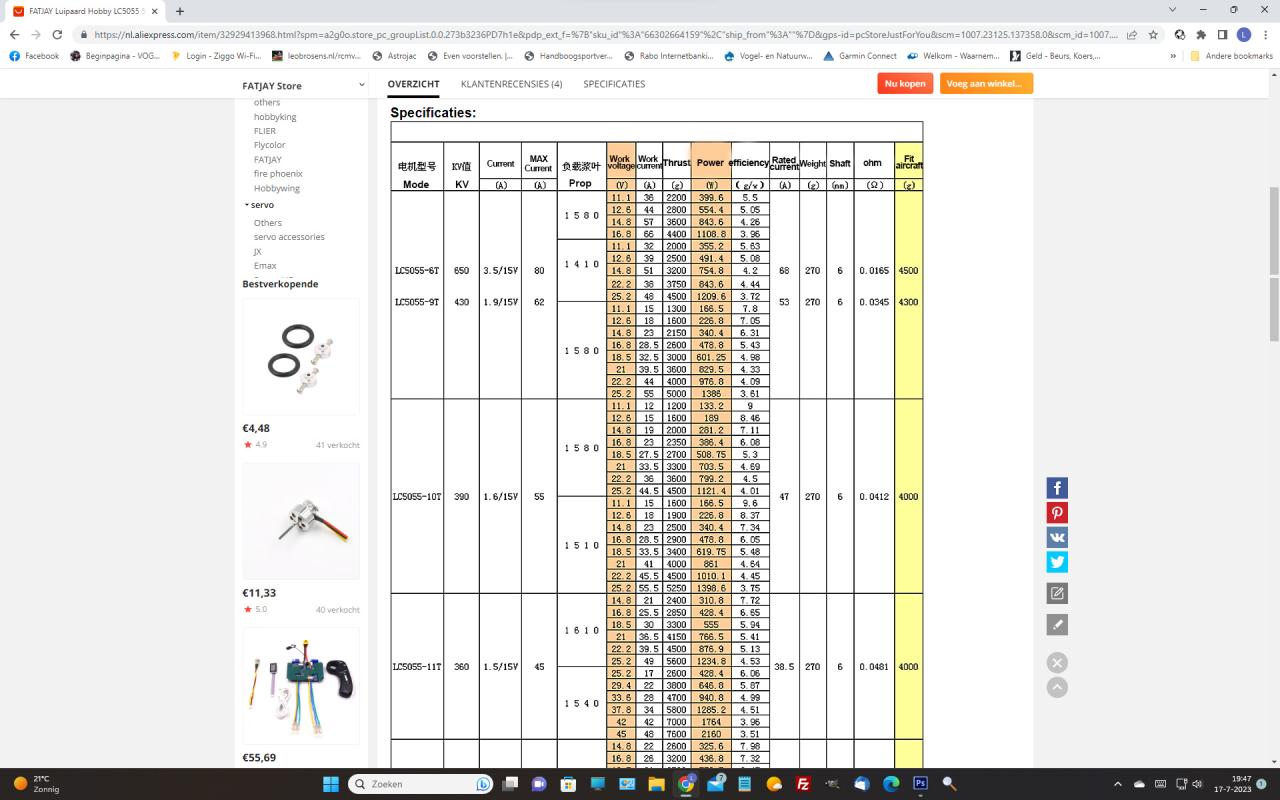Open the Garmin Connect bookmark
Screen dimensions: 1280x800
[859, 56]
